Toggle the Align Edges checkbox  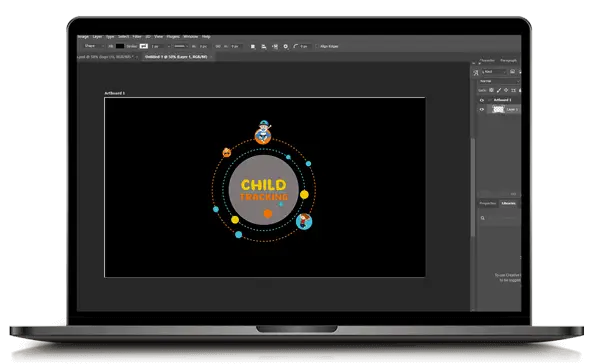[317, 46]
